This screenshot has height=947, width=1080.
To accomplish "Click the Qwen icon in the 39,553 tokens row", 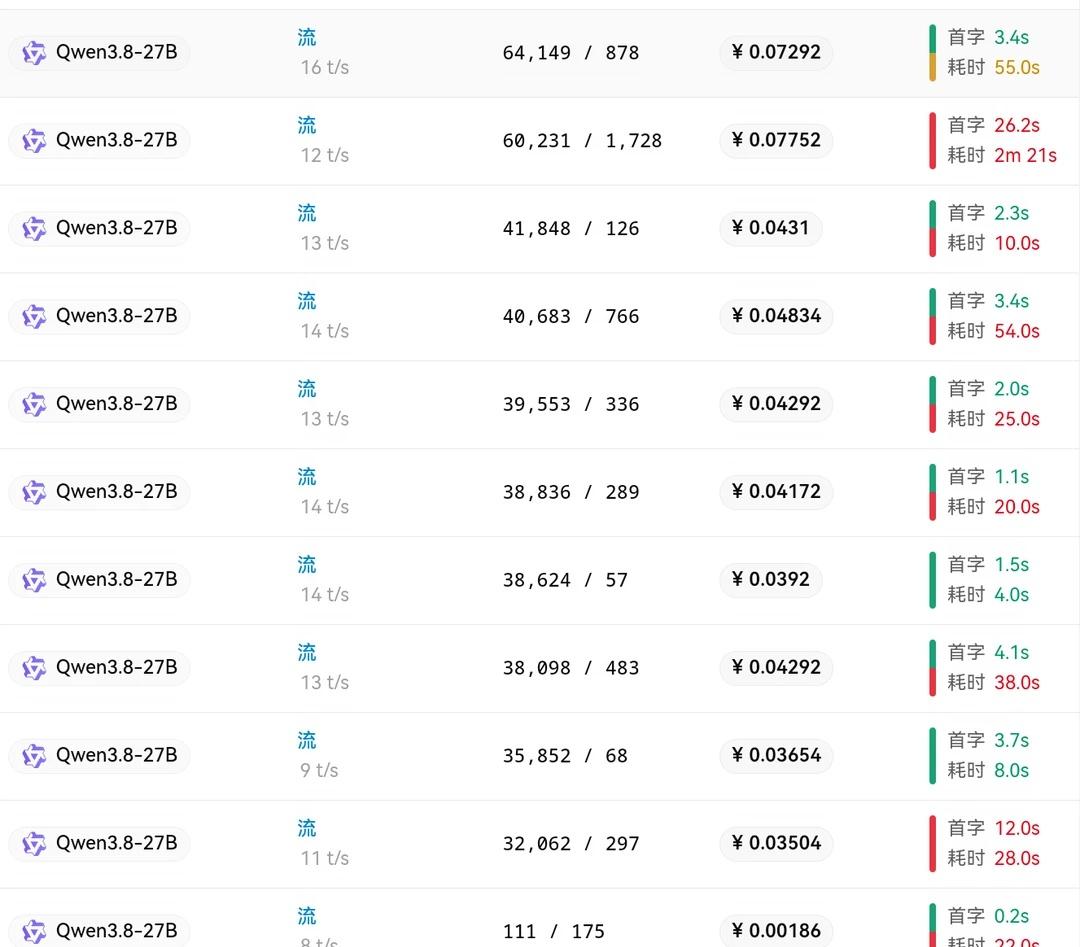I will point(34,404).
